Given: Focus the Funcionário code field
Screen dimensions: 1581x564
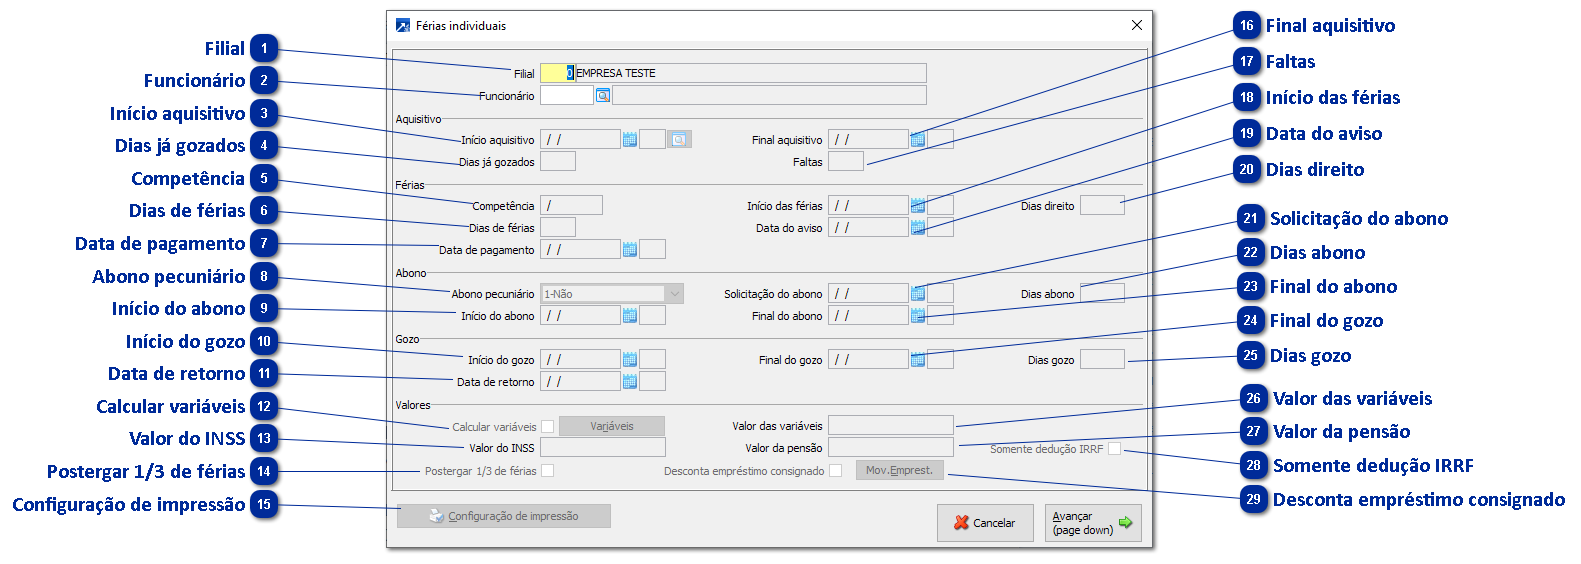Looking at the screenshot, I should (x=566, y=95).
